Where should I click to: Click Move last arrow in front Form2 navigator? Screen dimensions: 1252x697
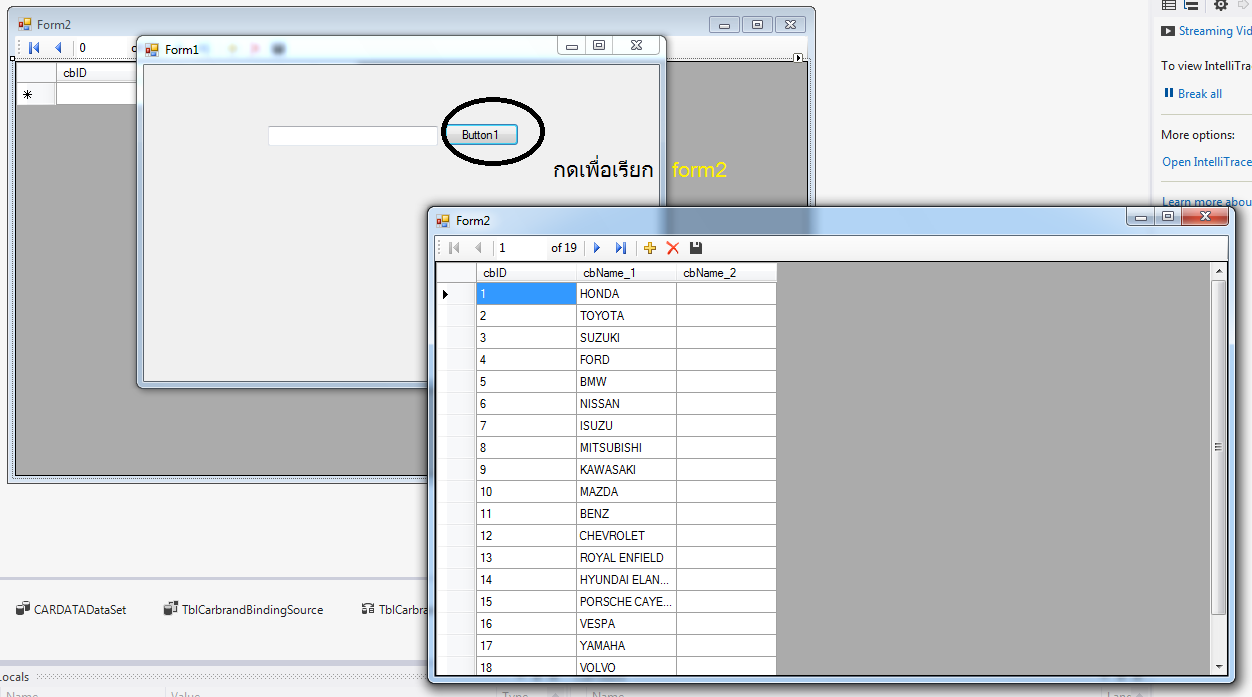(x=621, y=248)
